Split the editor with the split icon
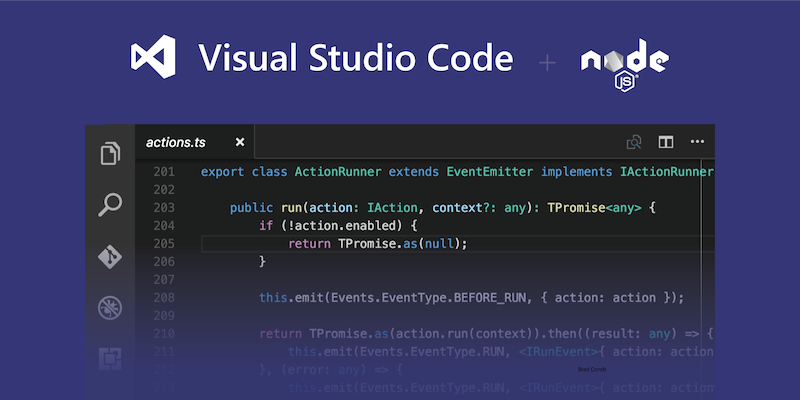Viewport: 800px width, 400px height. point(666,142)
